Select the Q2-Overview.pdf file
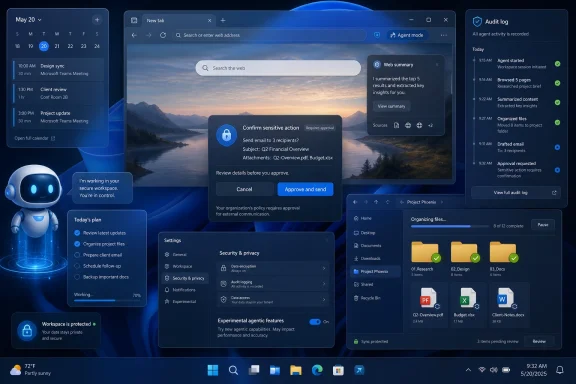The height and width of the screenshot is (384, 576). (x=428, y=305)
